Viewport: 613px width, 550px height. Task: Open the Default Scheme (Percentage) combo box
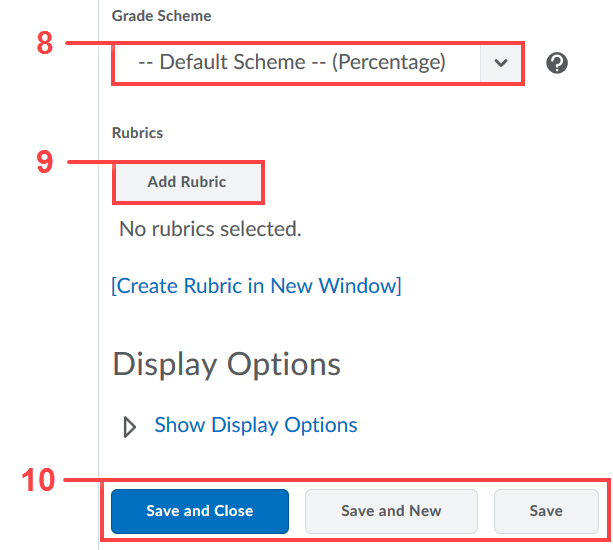click(x=317, y=63)
